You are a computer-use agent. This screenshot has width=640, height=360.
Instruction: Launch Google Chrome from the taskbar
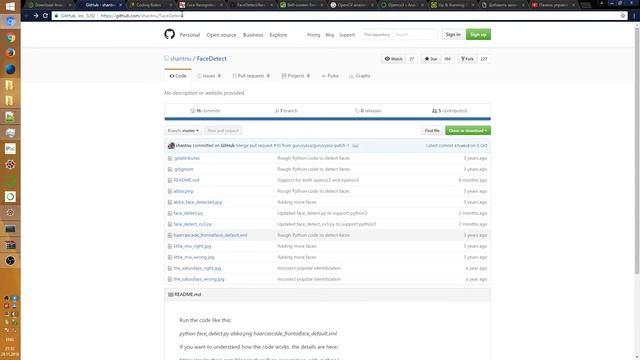pos(10,38)
